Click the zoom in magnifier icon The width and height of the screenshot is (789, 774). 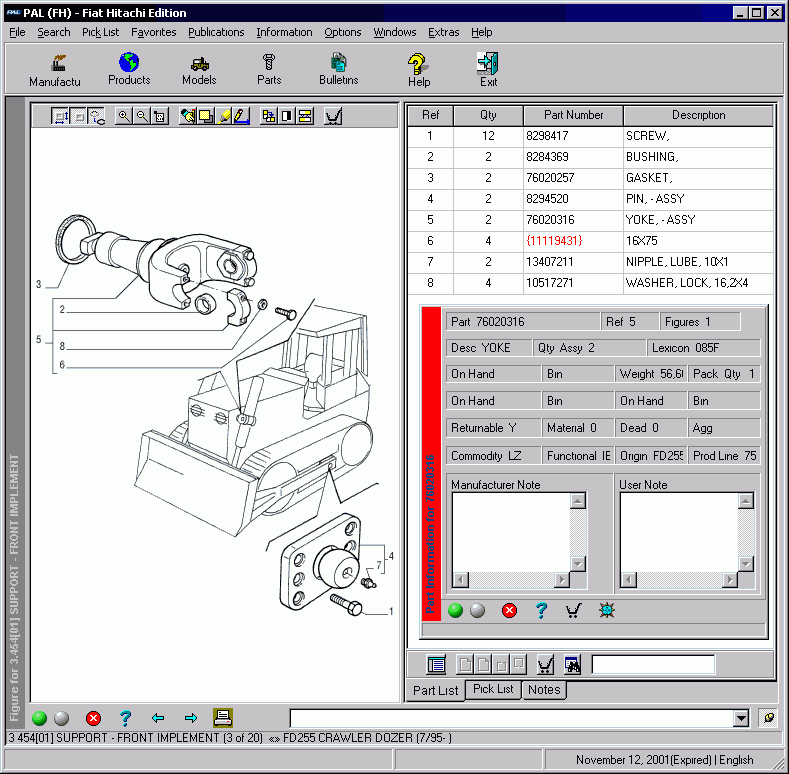[124, 117]
